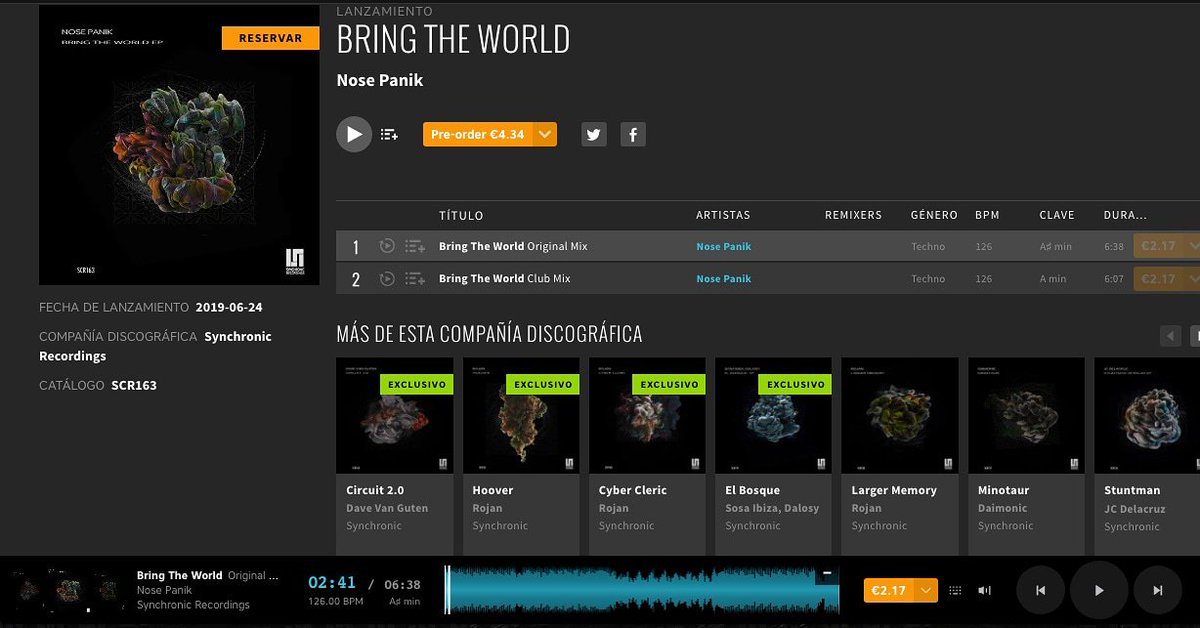
Task: Open Circuit 2.0 release cover
Action: pyautogui.click(x=394, y=416)
